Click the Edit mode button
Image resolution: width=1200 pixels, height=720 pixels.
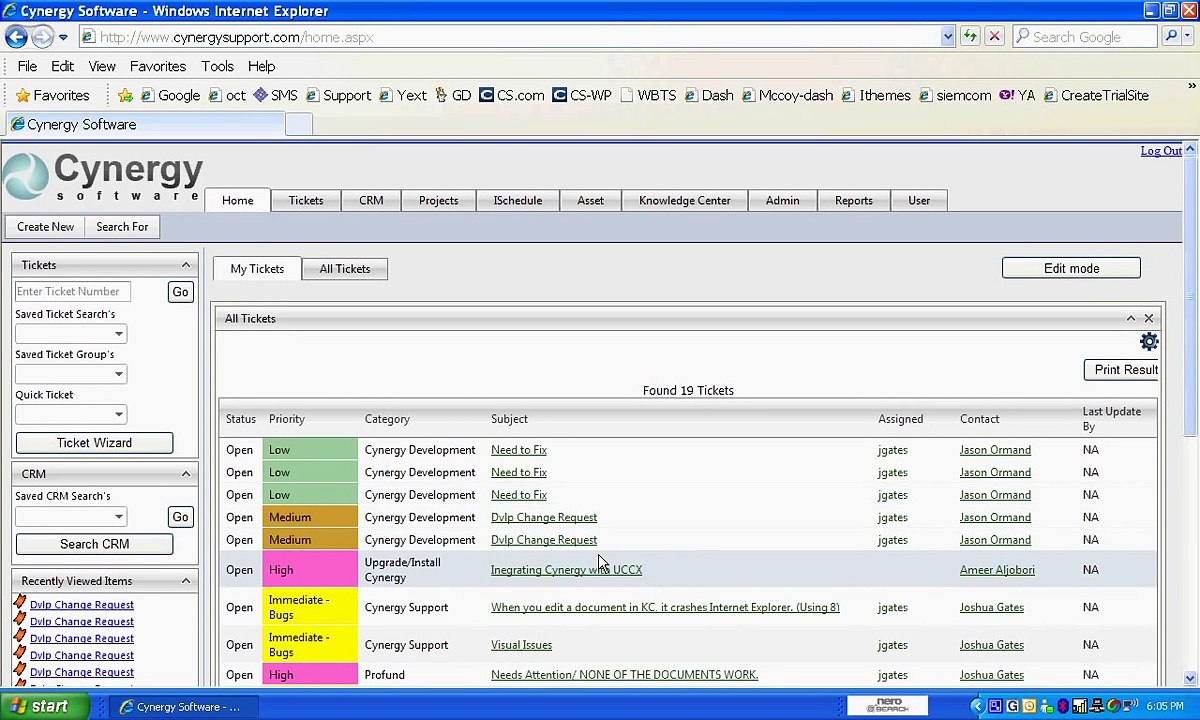[x=1071, y=268]
